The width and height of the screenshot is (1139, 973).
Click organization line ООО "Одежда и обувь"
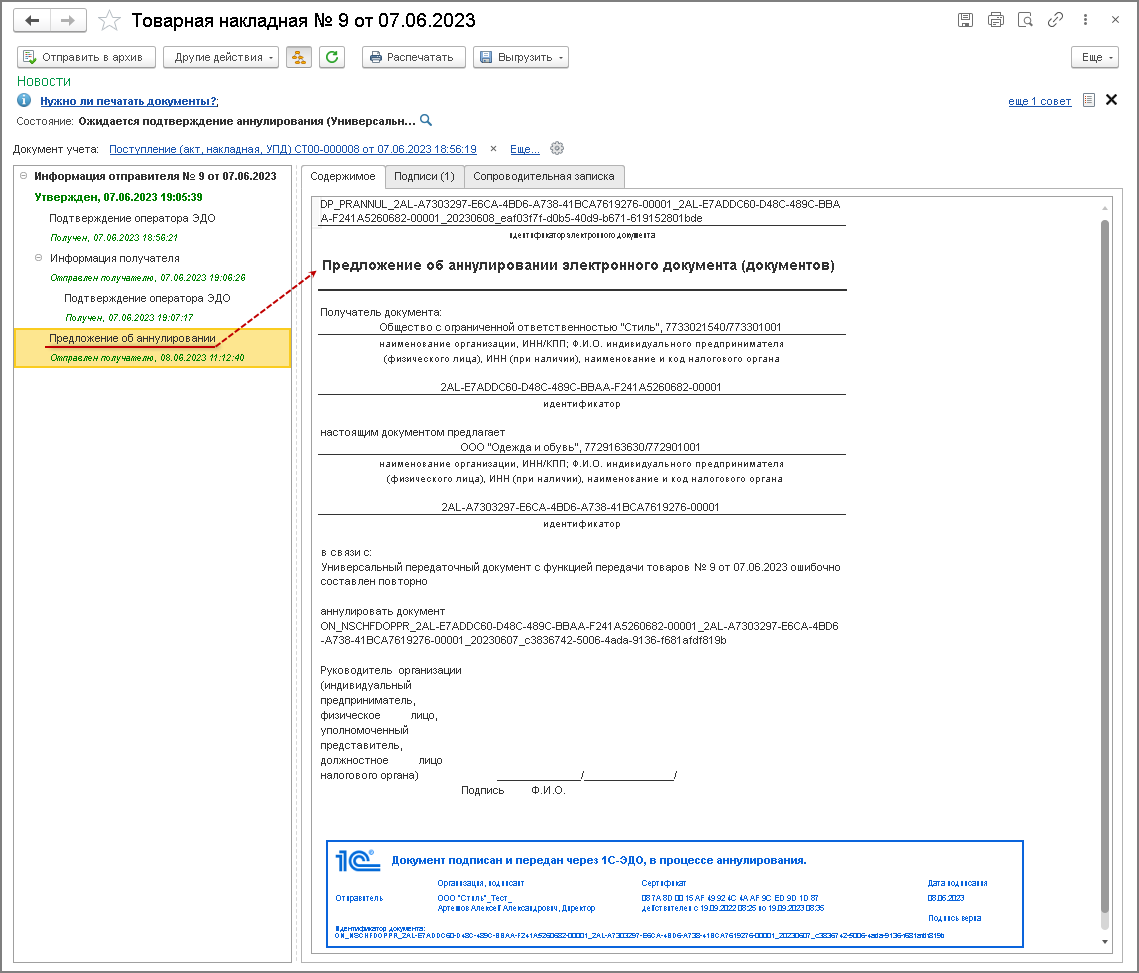pyautogui.click(x=580, y=447)
